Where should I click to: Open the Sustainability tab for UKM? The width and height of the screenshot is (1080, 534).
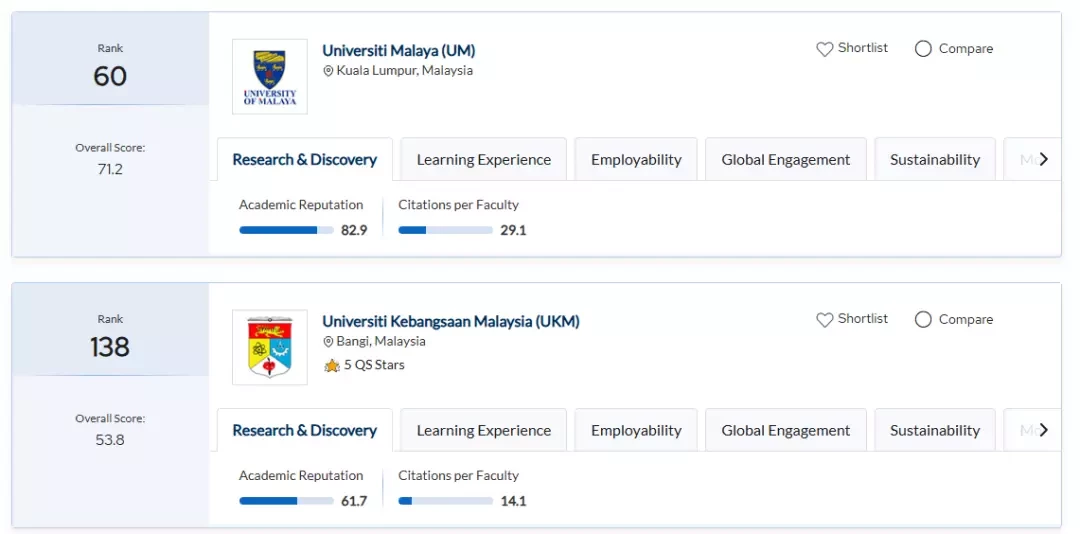[935, 430]
